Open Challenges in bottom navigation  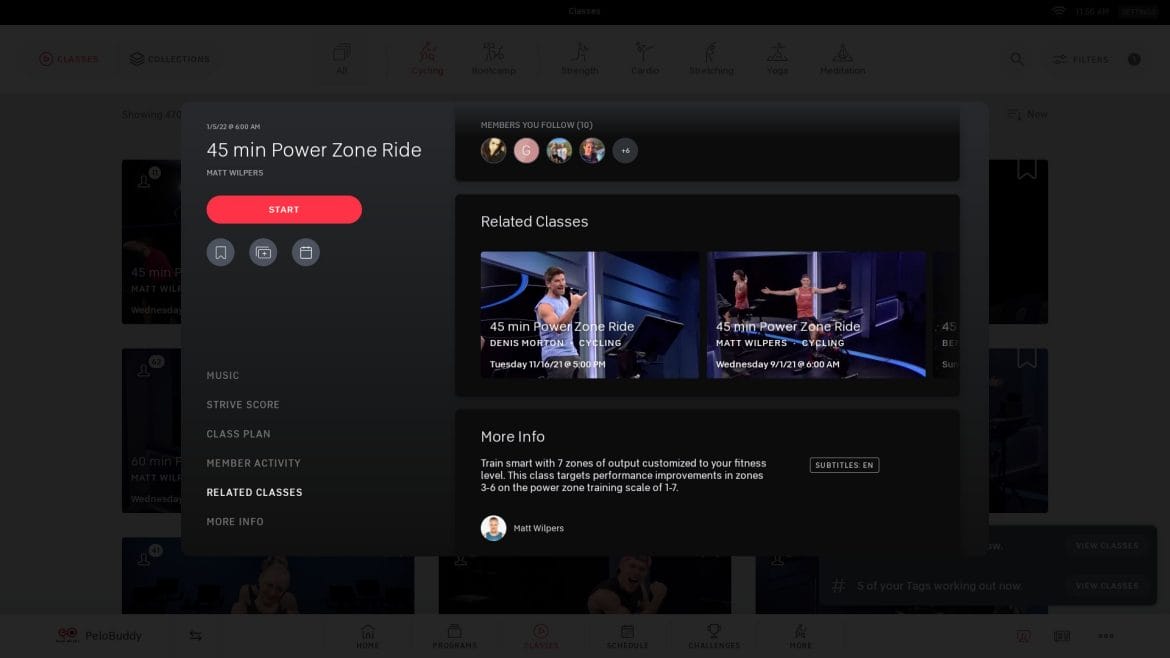tap(714, 636)
